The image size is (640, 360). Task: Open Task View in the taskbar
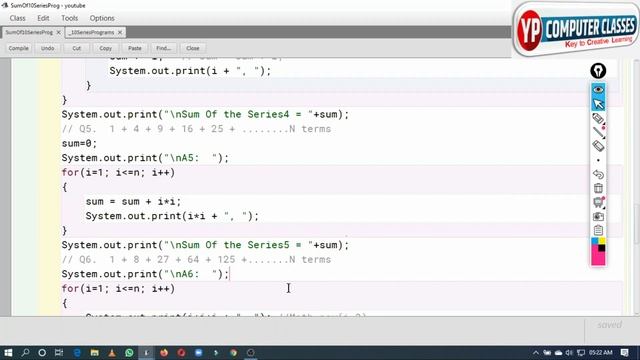[x=59, y=353]
